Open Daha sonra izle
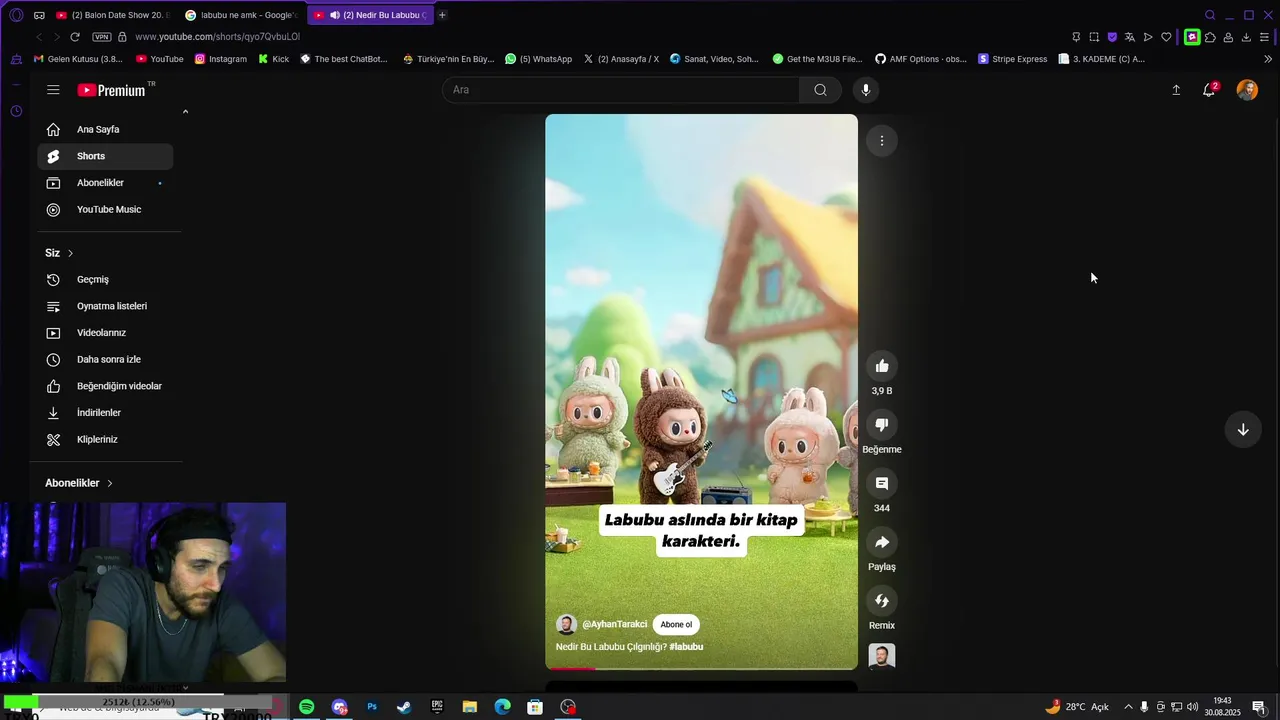 click(x=105, y=359)
